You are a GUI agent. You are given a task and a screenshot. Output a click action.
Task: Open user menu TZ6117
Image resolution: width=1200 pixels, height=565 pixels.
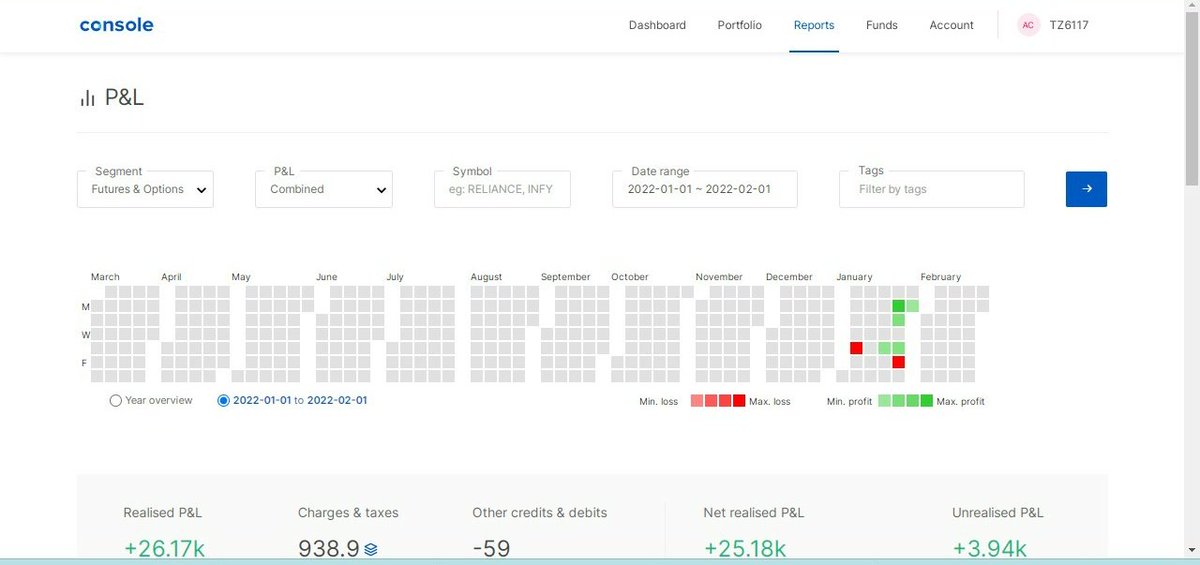point(1069,25)
